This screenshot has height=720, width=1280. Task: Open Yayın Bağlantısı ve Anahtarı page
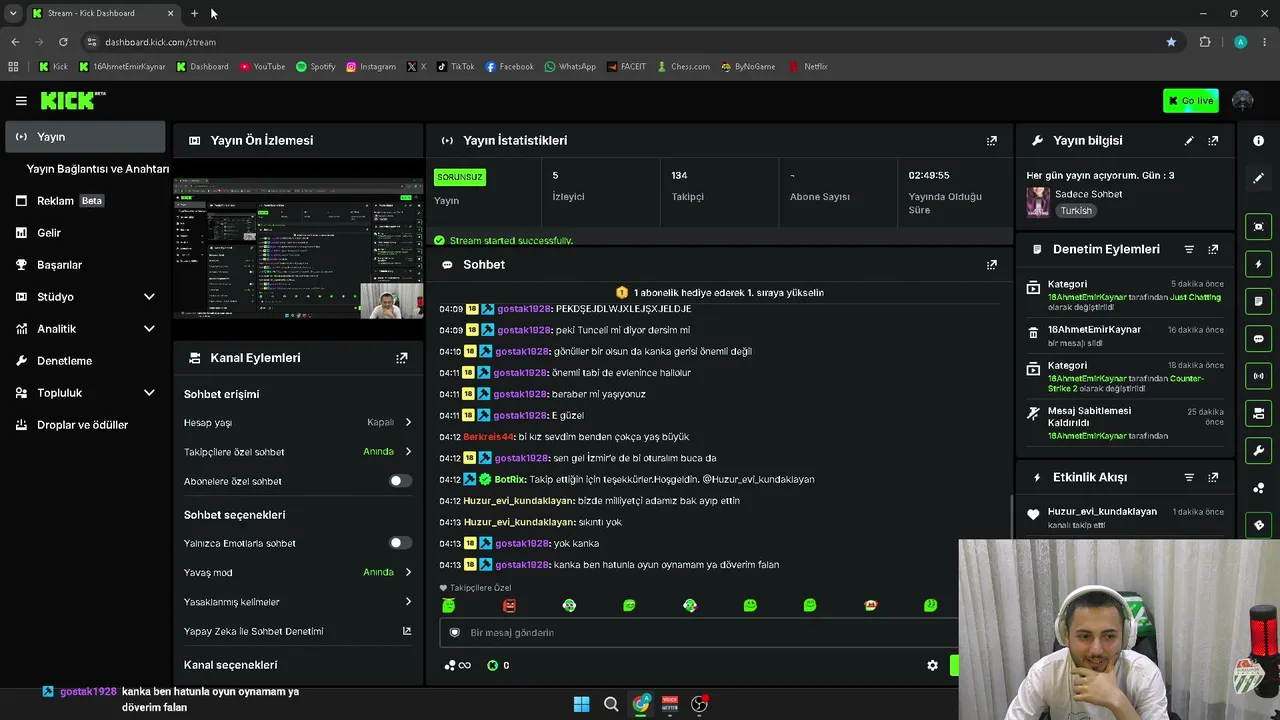pos(97,169)
